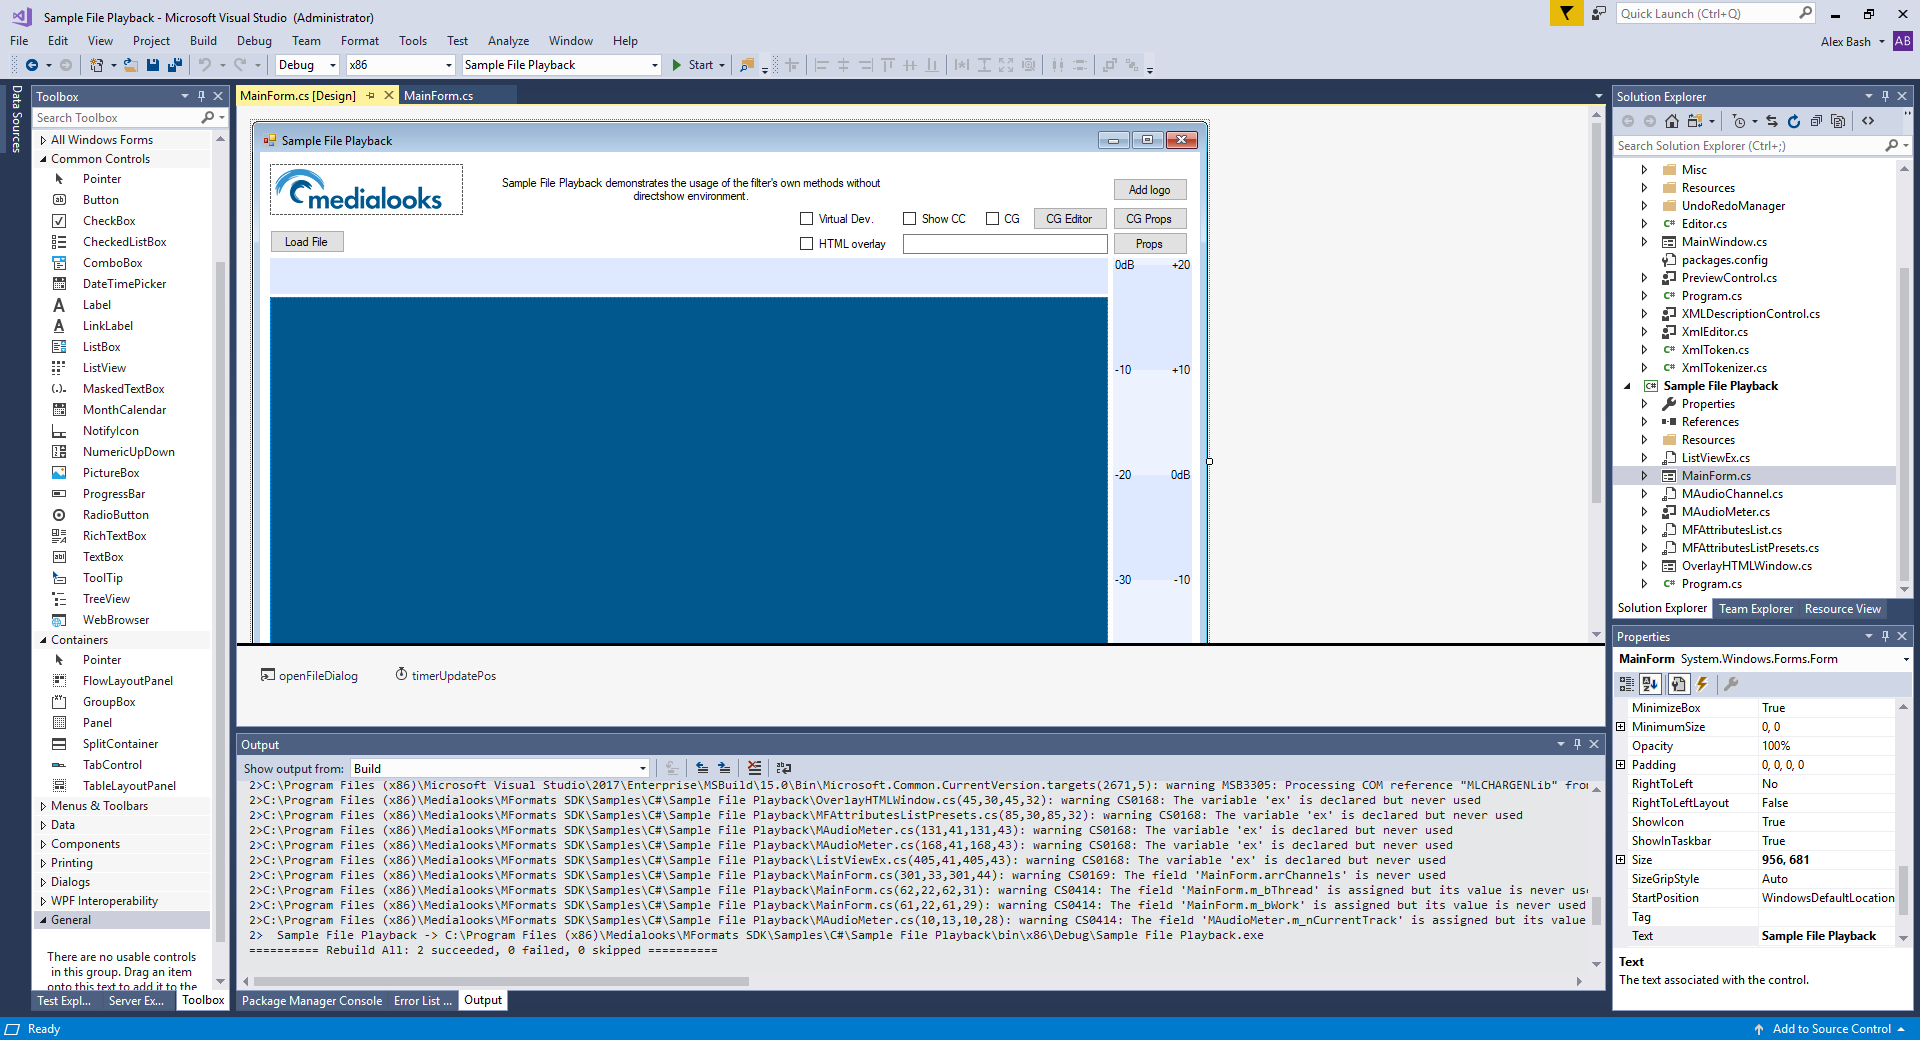
Task: Switch Properties to Categorized view icon
Action: tap(1627, 684)
